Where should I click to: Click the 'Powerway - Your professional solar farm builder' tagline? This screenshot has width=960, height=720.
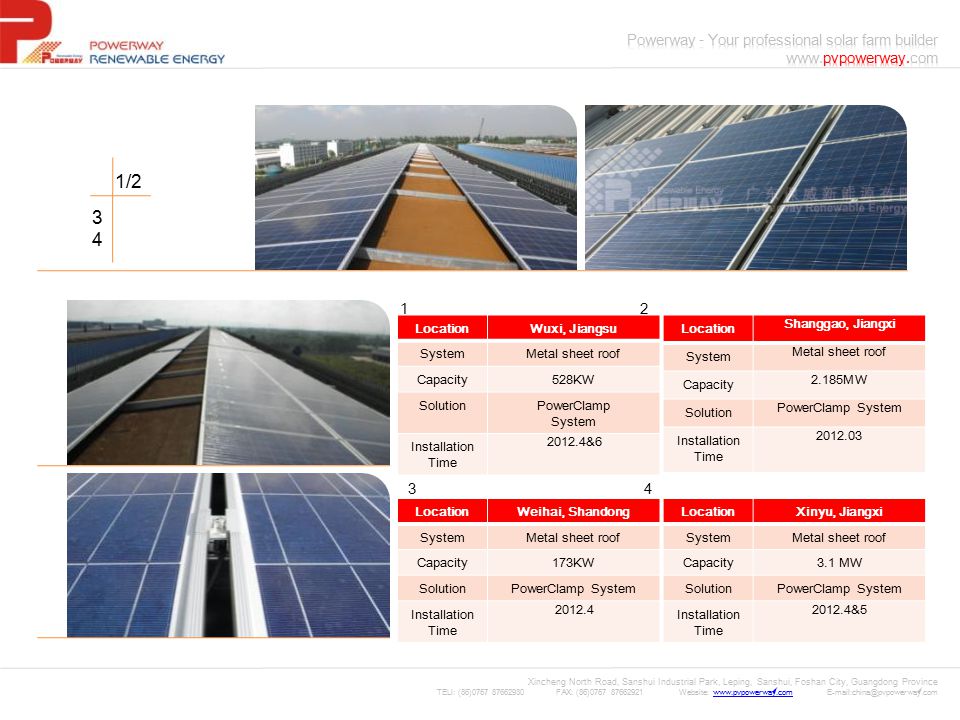tap(782, 40)
